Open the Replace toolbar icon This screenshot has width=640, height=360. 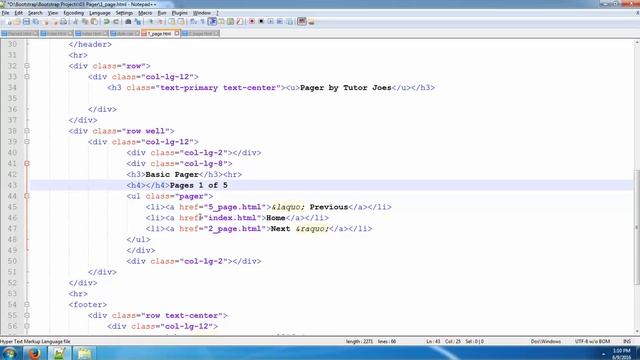point(138,22)
